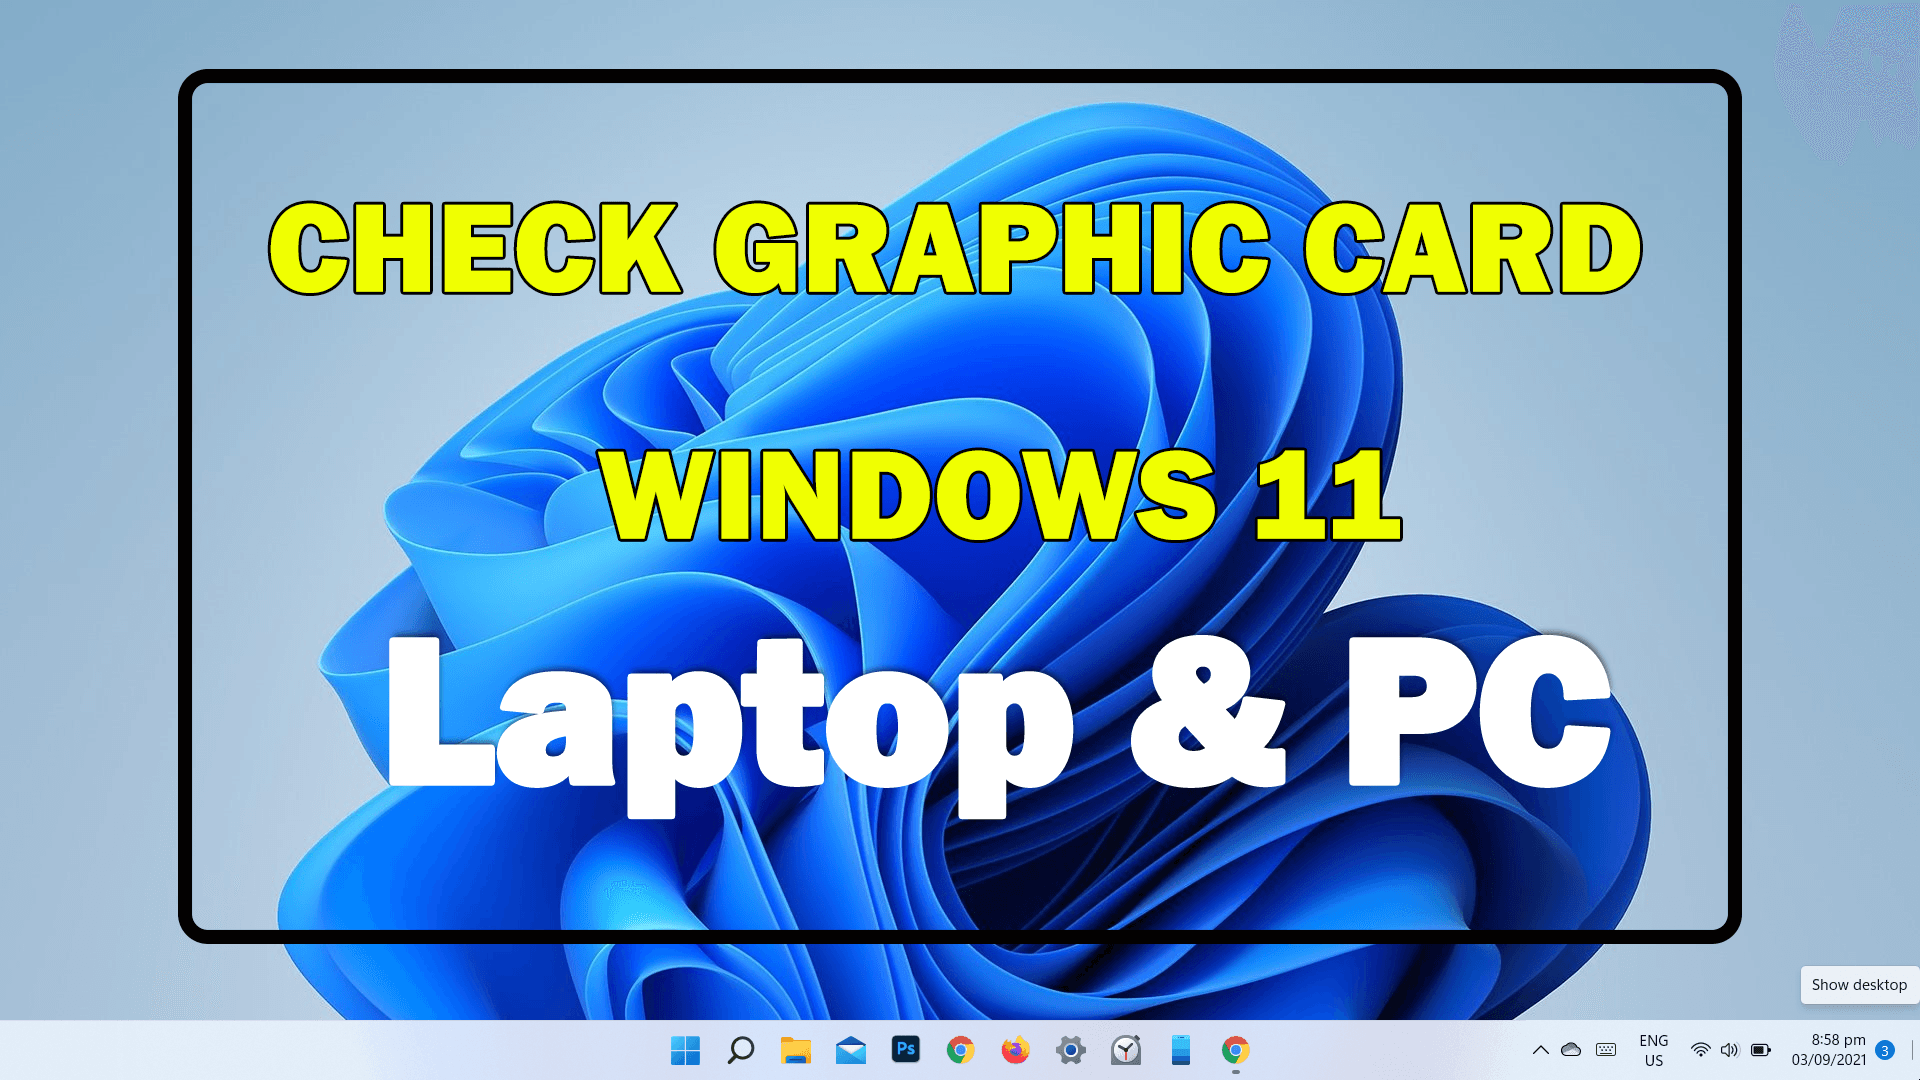Expand the hidden system tray icons
The image size is (1920, 1080).
tap(1541, 1050)
